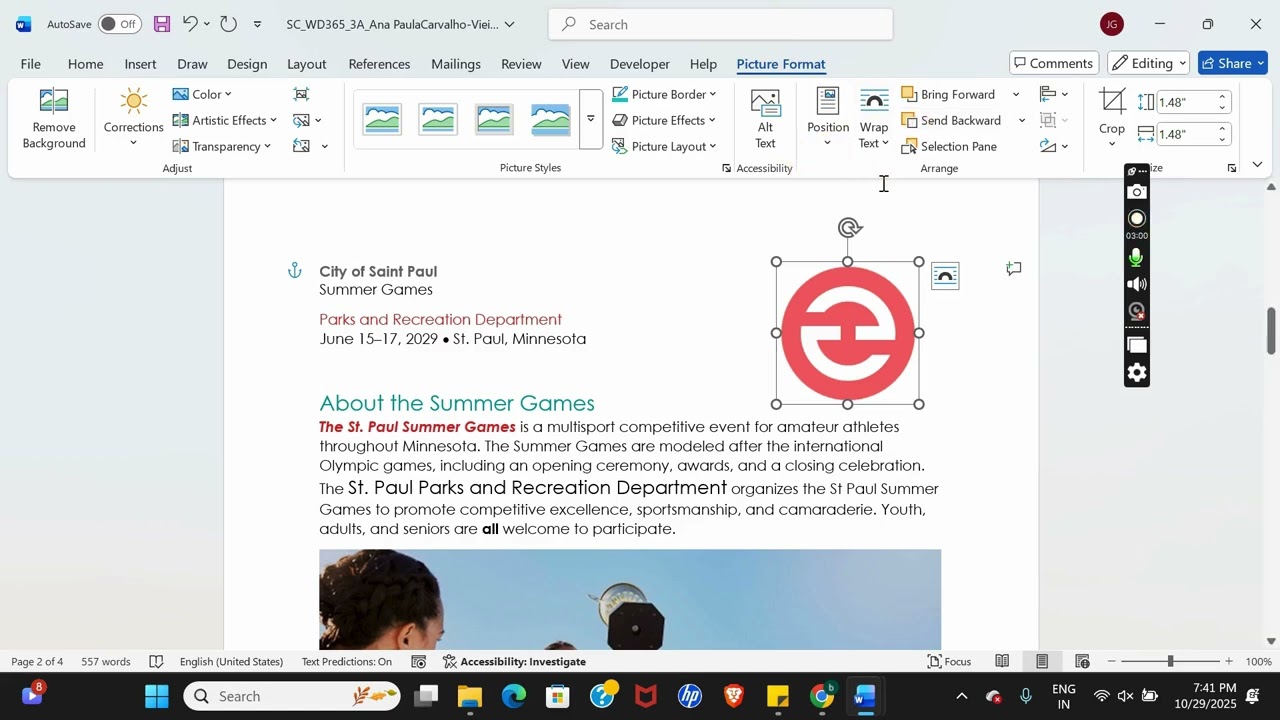Screen dimensions: 1280x720
Task: Click the Alt Text button
Action: point(765,119)
